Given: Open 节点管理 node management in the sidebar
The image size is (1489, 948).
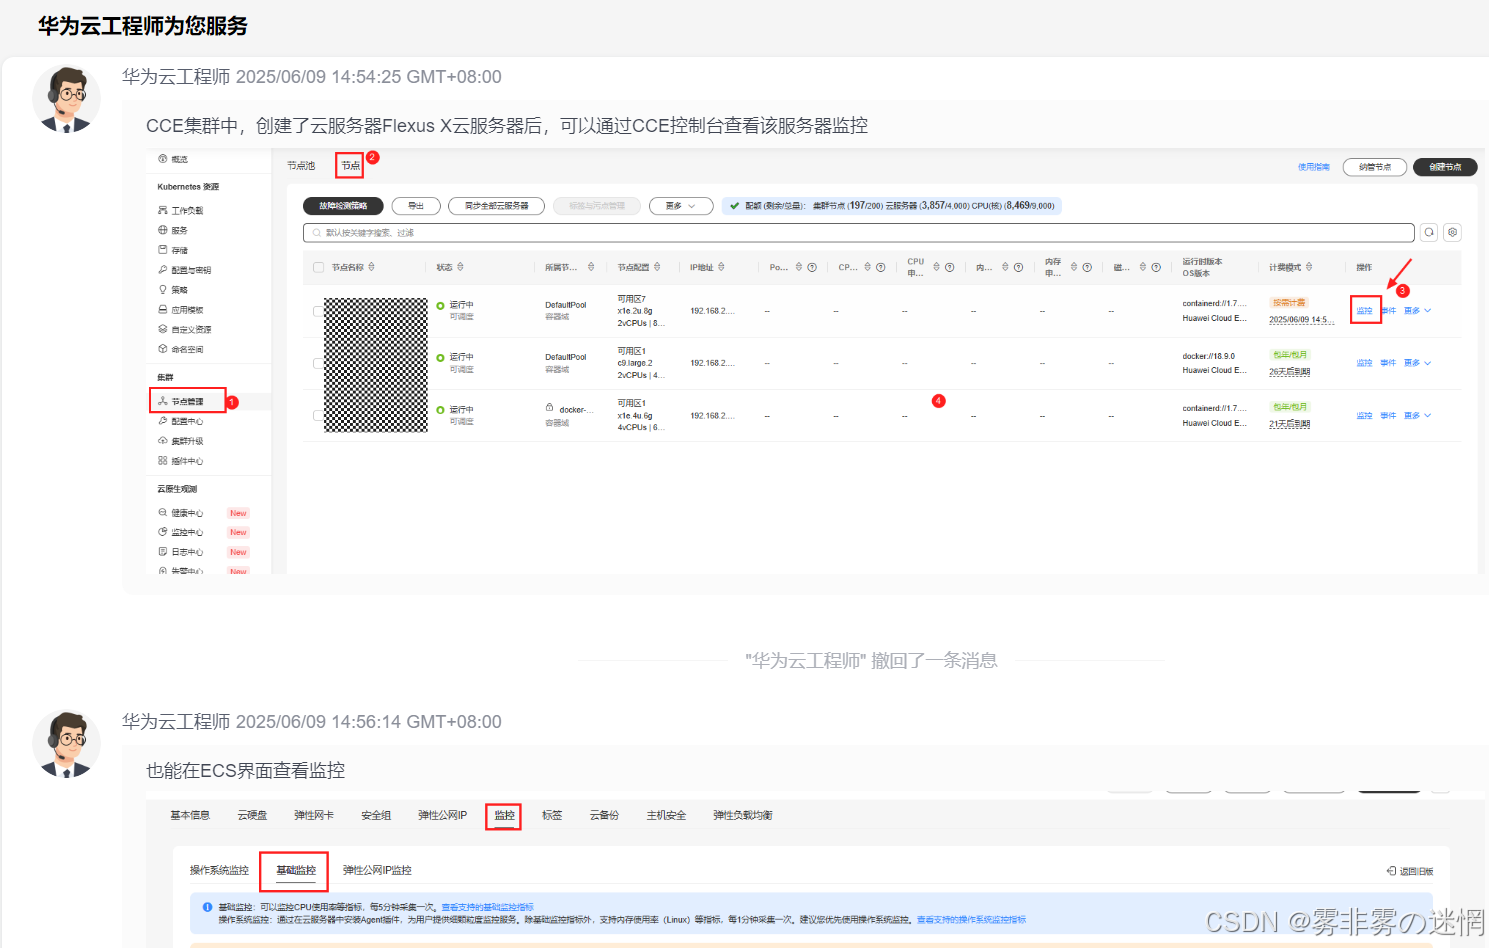Looking at the screenshot, I should click(x=180, y=401).
